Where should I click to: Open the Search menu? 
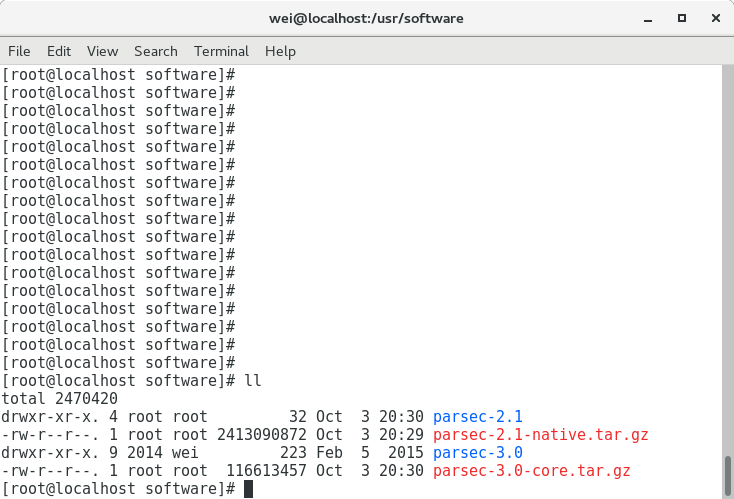tap(156, 51)
